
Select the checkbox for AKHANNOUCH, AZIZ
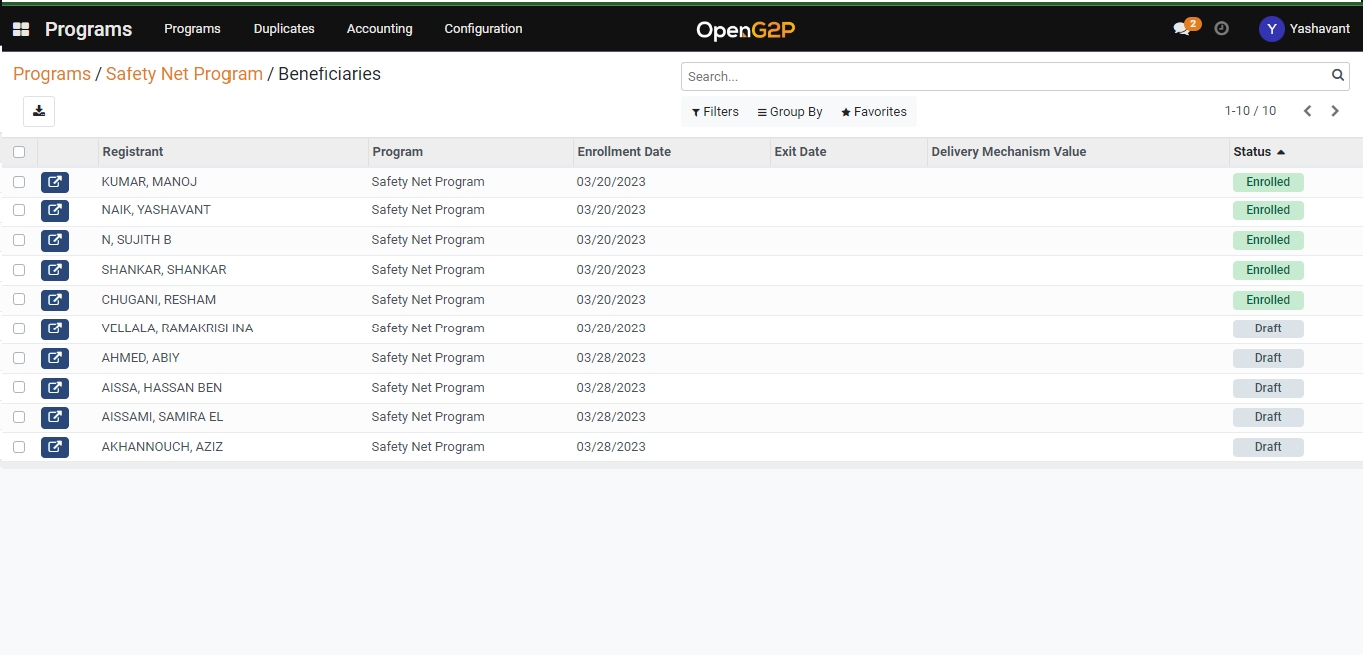19,447
